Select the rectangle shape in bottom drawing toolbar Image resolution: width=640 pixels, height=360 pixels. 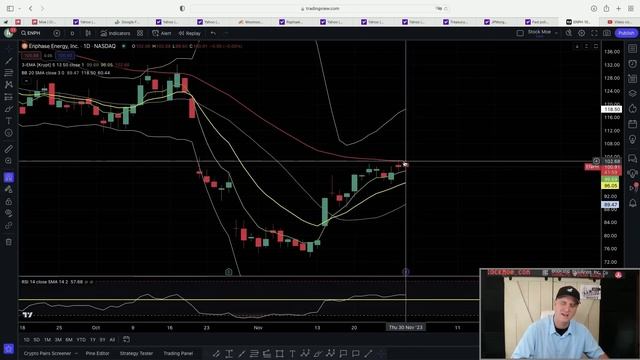pos(280,353)
